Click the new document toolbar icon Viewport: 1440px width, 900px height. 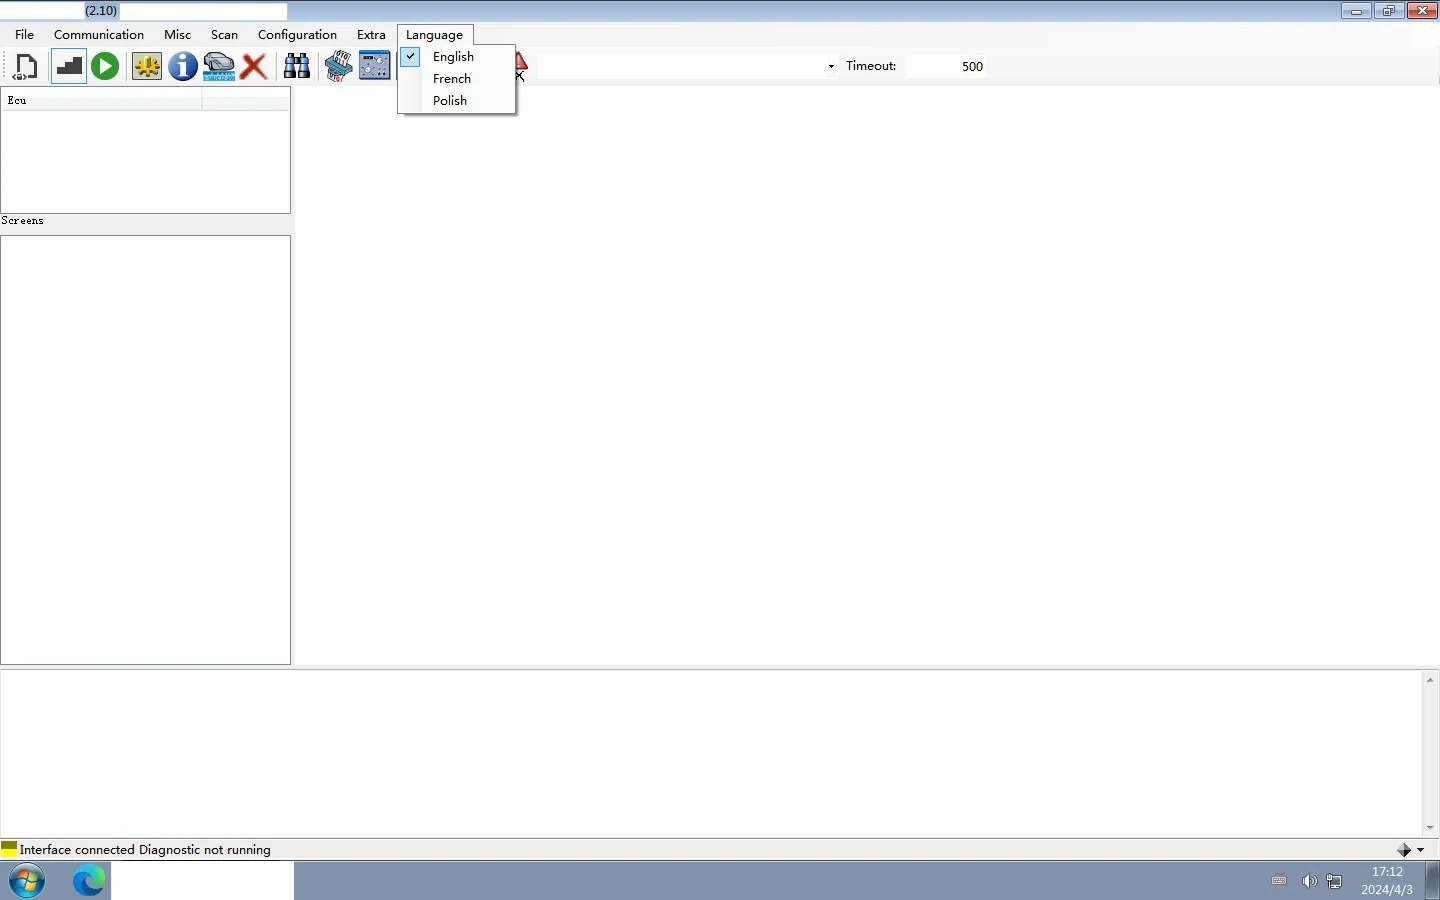click(x=26, y=67)
